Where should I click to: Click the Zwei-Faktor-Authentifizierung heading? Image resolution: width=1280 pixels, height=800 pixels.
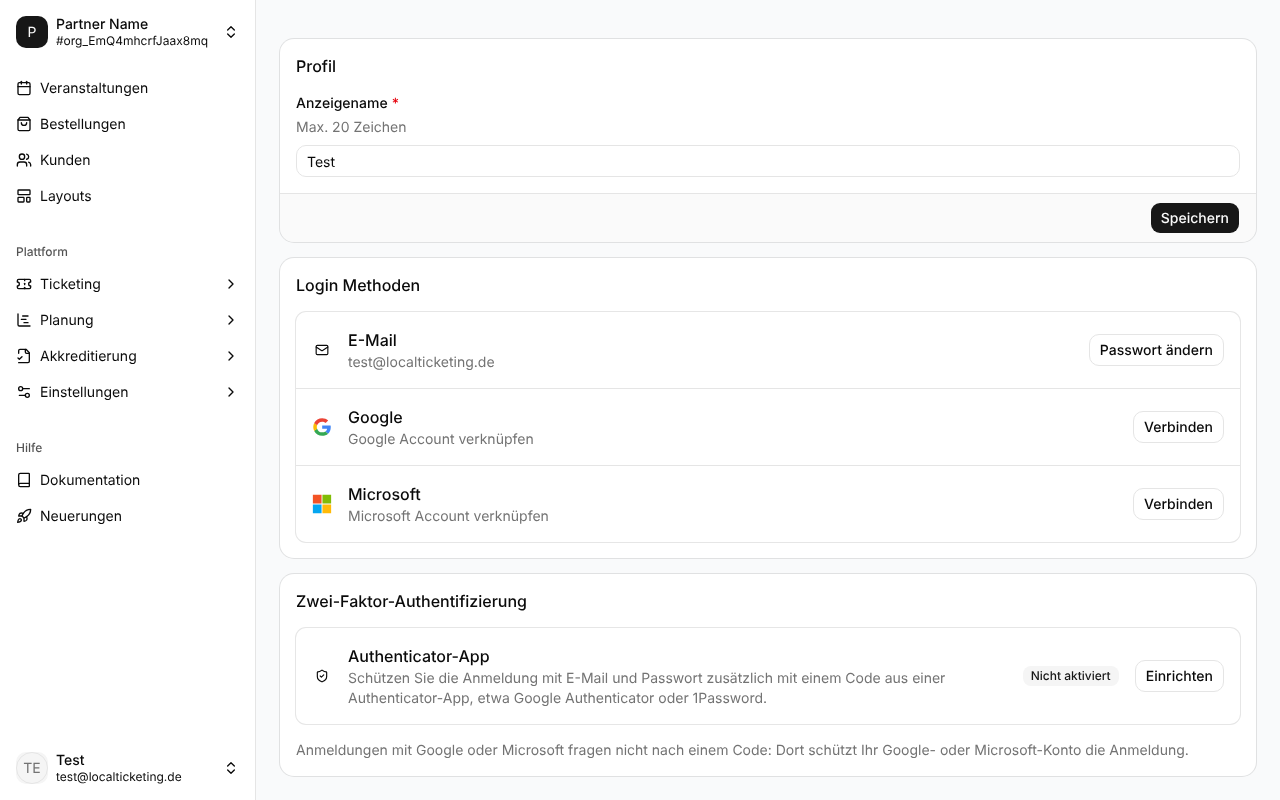click(x=411, y=601)
